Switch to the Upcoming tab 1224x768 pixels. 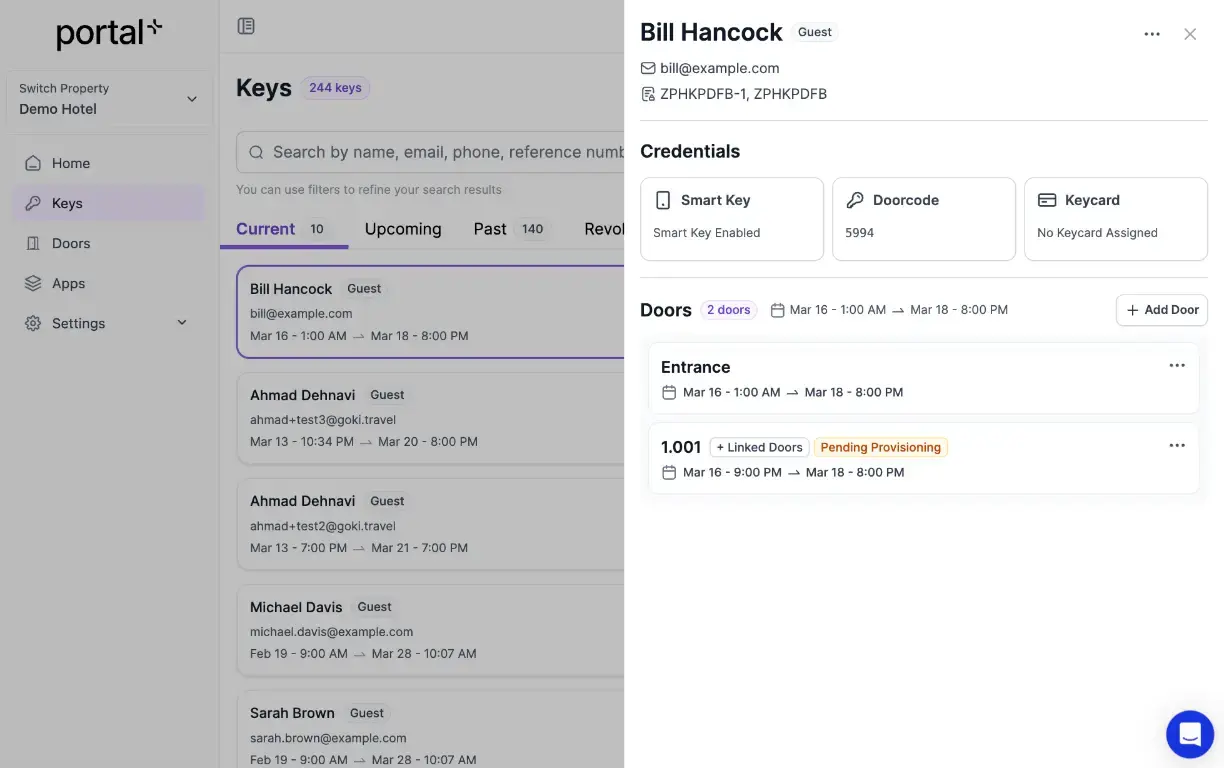point(402,229)
